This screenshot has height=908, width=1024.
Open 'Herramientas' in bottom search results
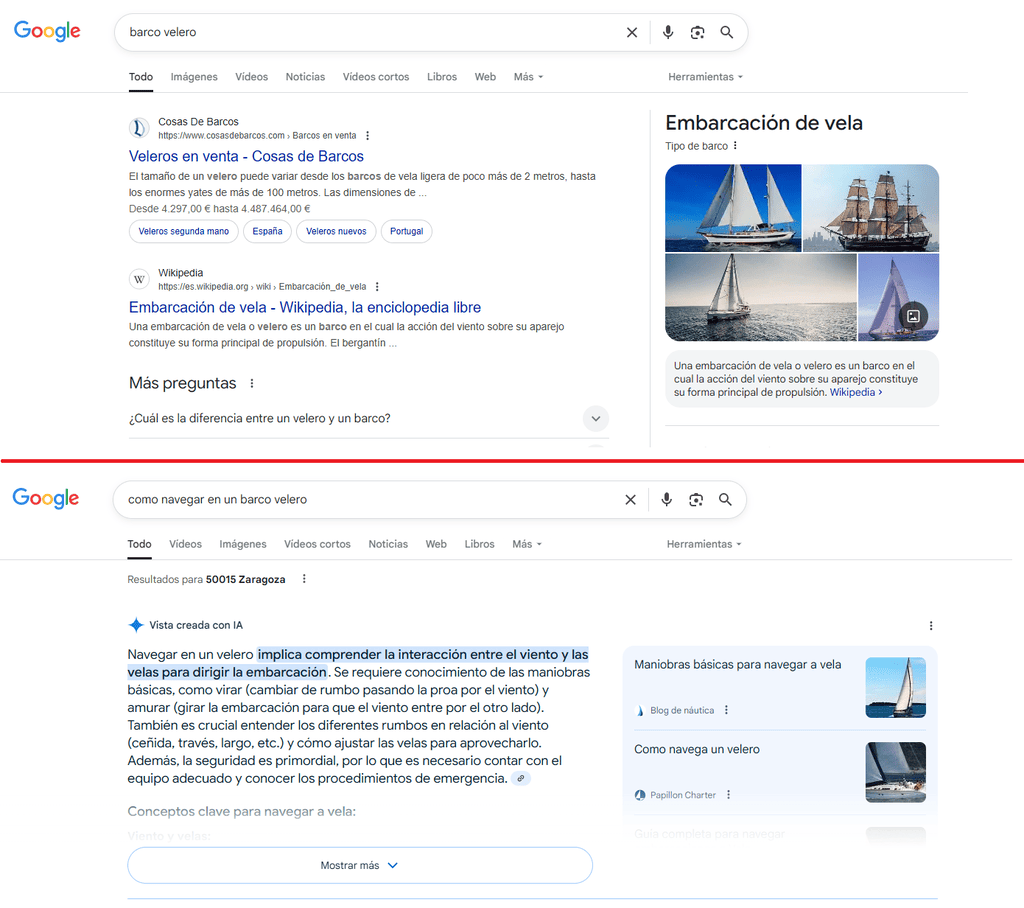[704, 544]
